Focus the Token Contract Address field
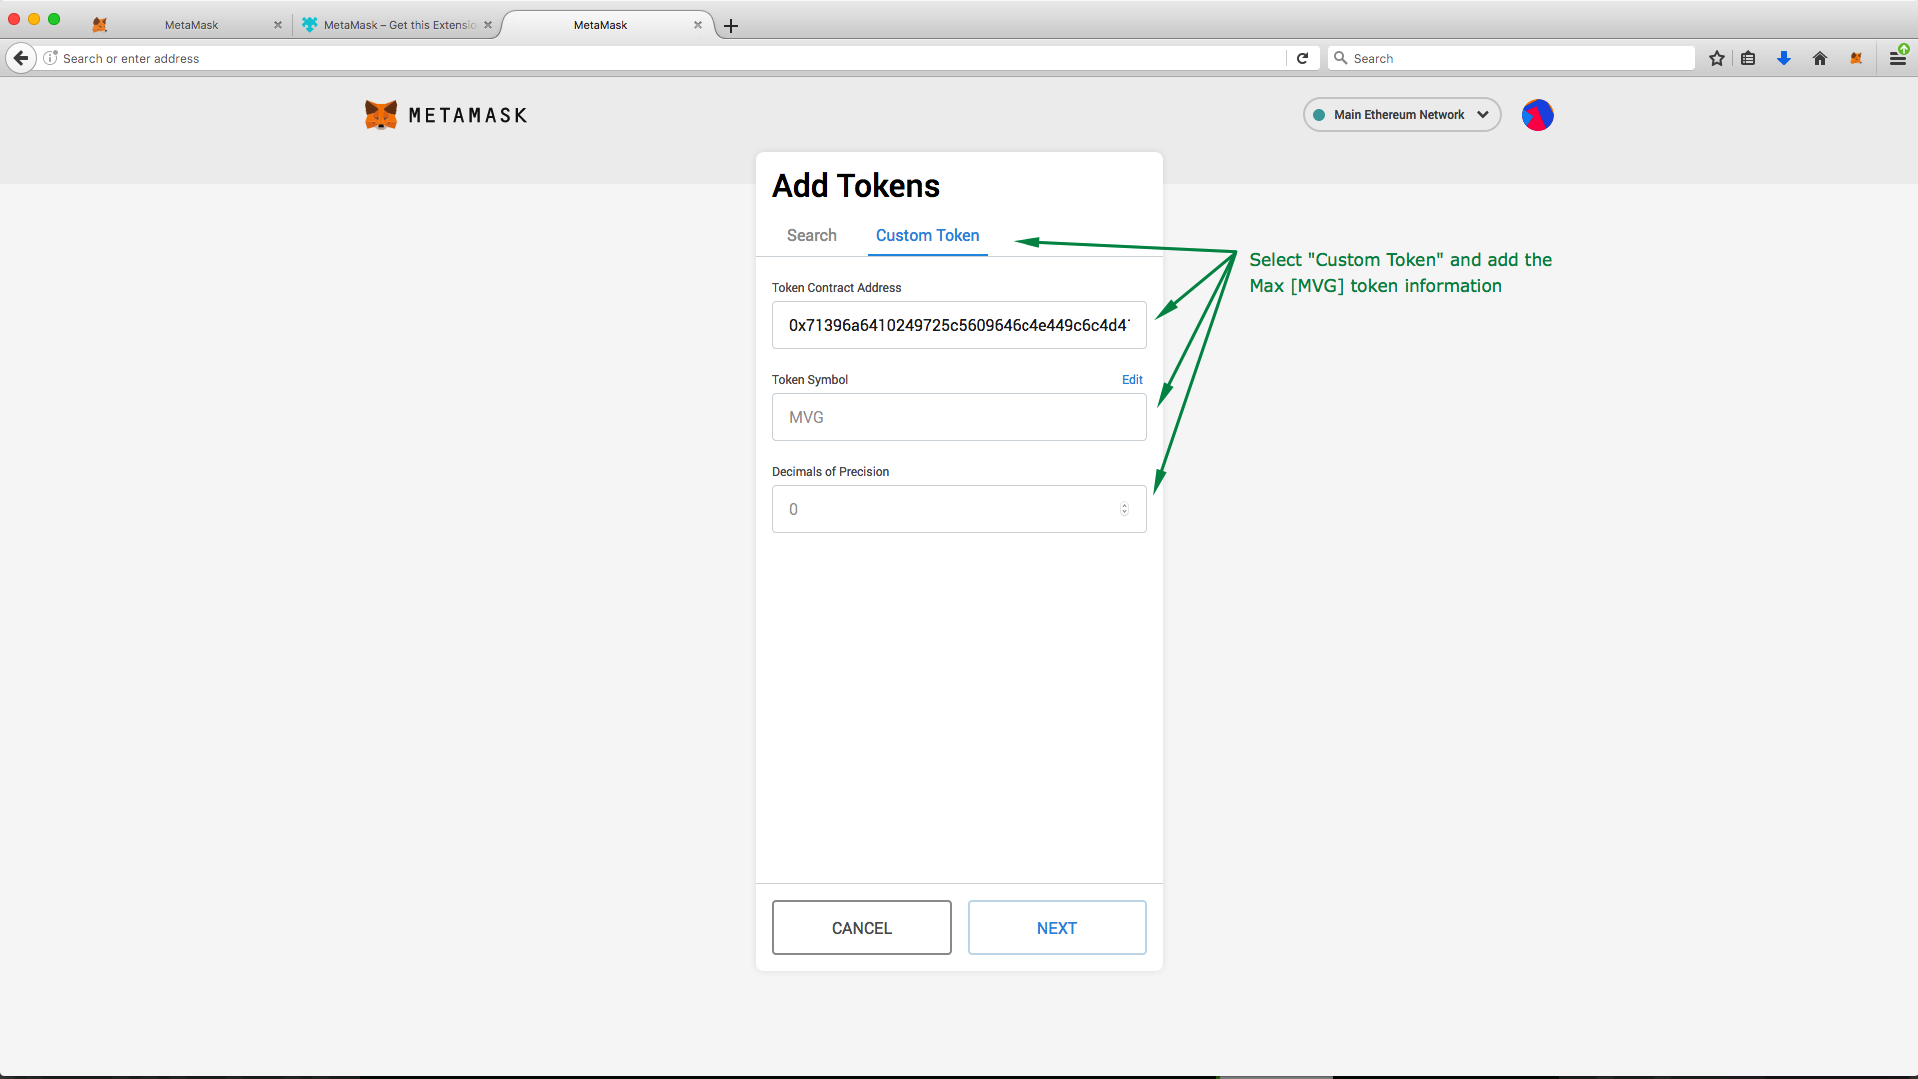1918x1079 pixels. point(959,325)
